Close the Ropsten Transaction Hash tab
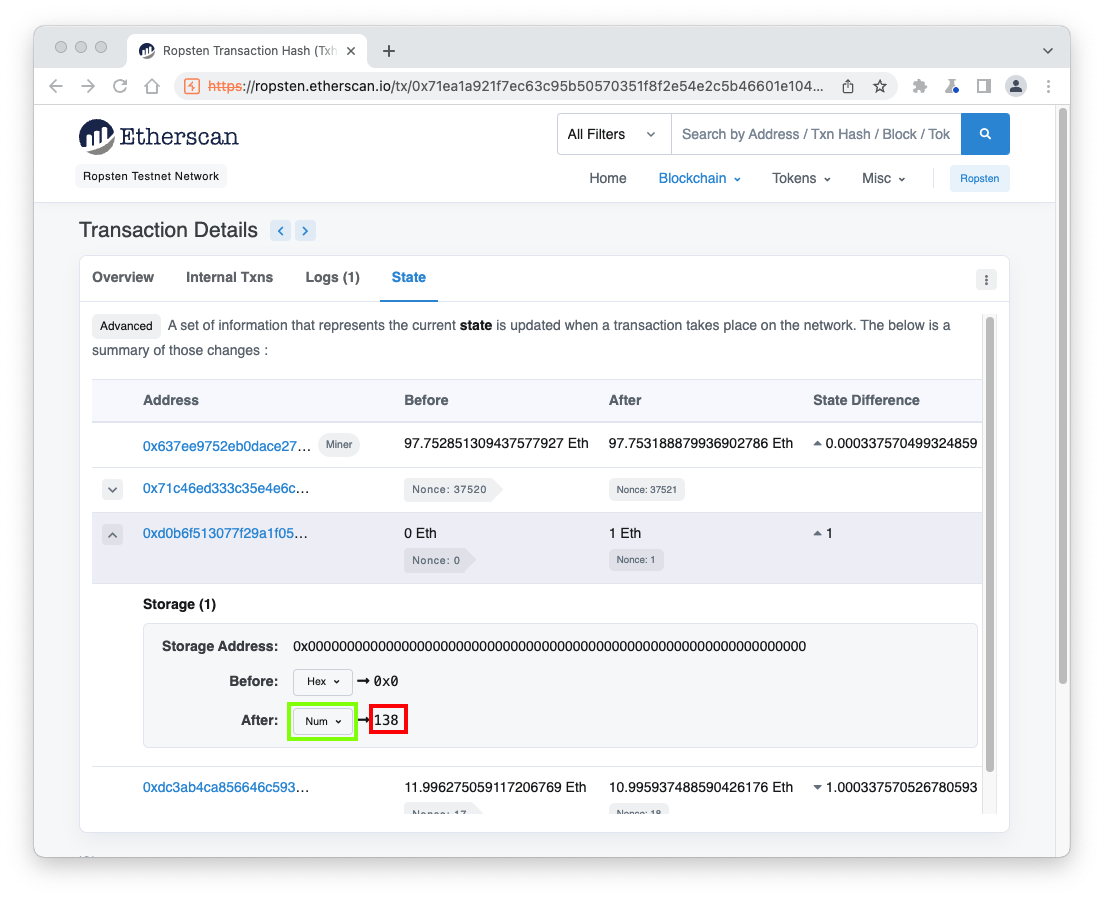The image size is (1104, 899). (x=351, y=51)
